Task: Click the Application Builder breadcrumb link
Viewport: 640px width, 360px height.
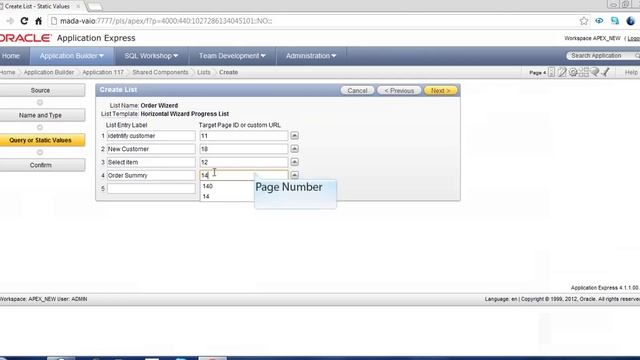Action: click(x=49, y=72)
